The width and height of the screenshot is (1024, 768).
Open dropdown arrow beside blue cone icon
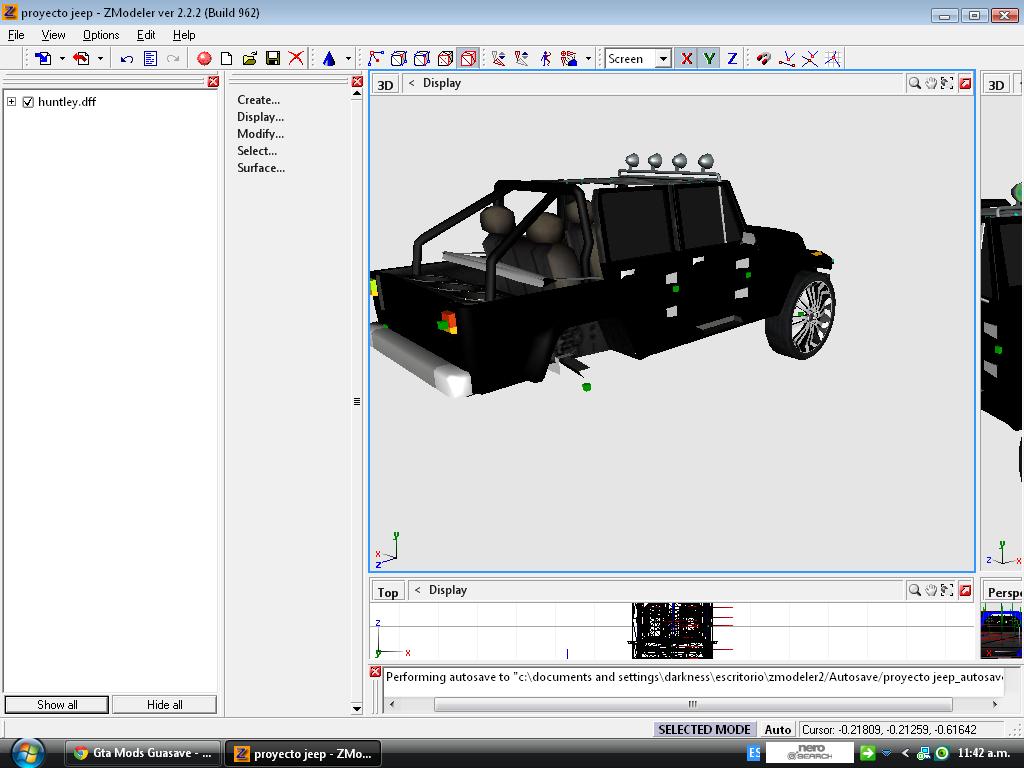(x=348, y=59)
